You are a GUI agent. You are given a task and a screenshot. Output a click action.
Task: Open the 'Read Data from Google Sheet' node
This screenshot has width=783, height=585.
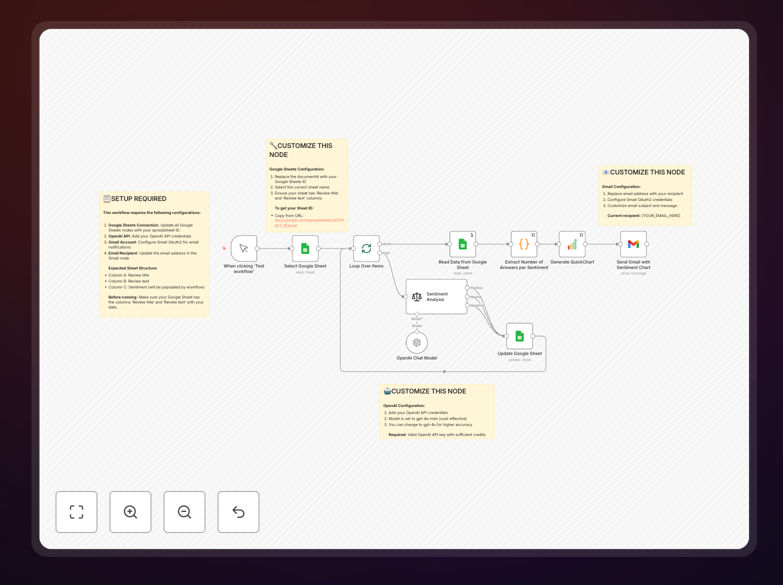pyautogui.click(x=462, y=244)
